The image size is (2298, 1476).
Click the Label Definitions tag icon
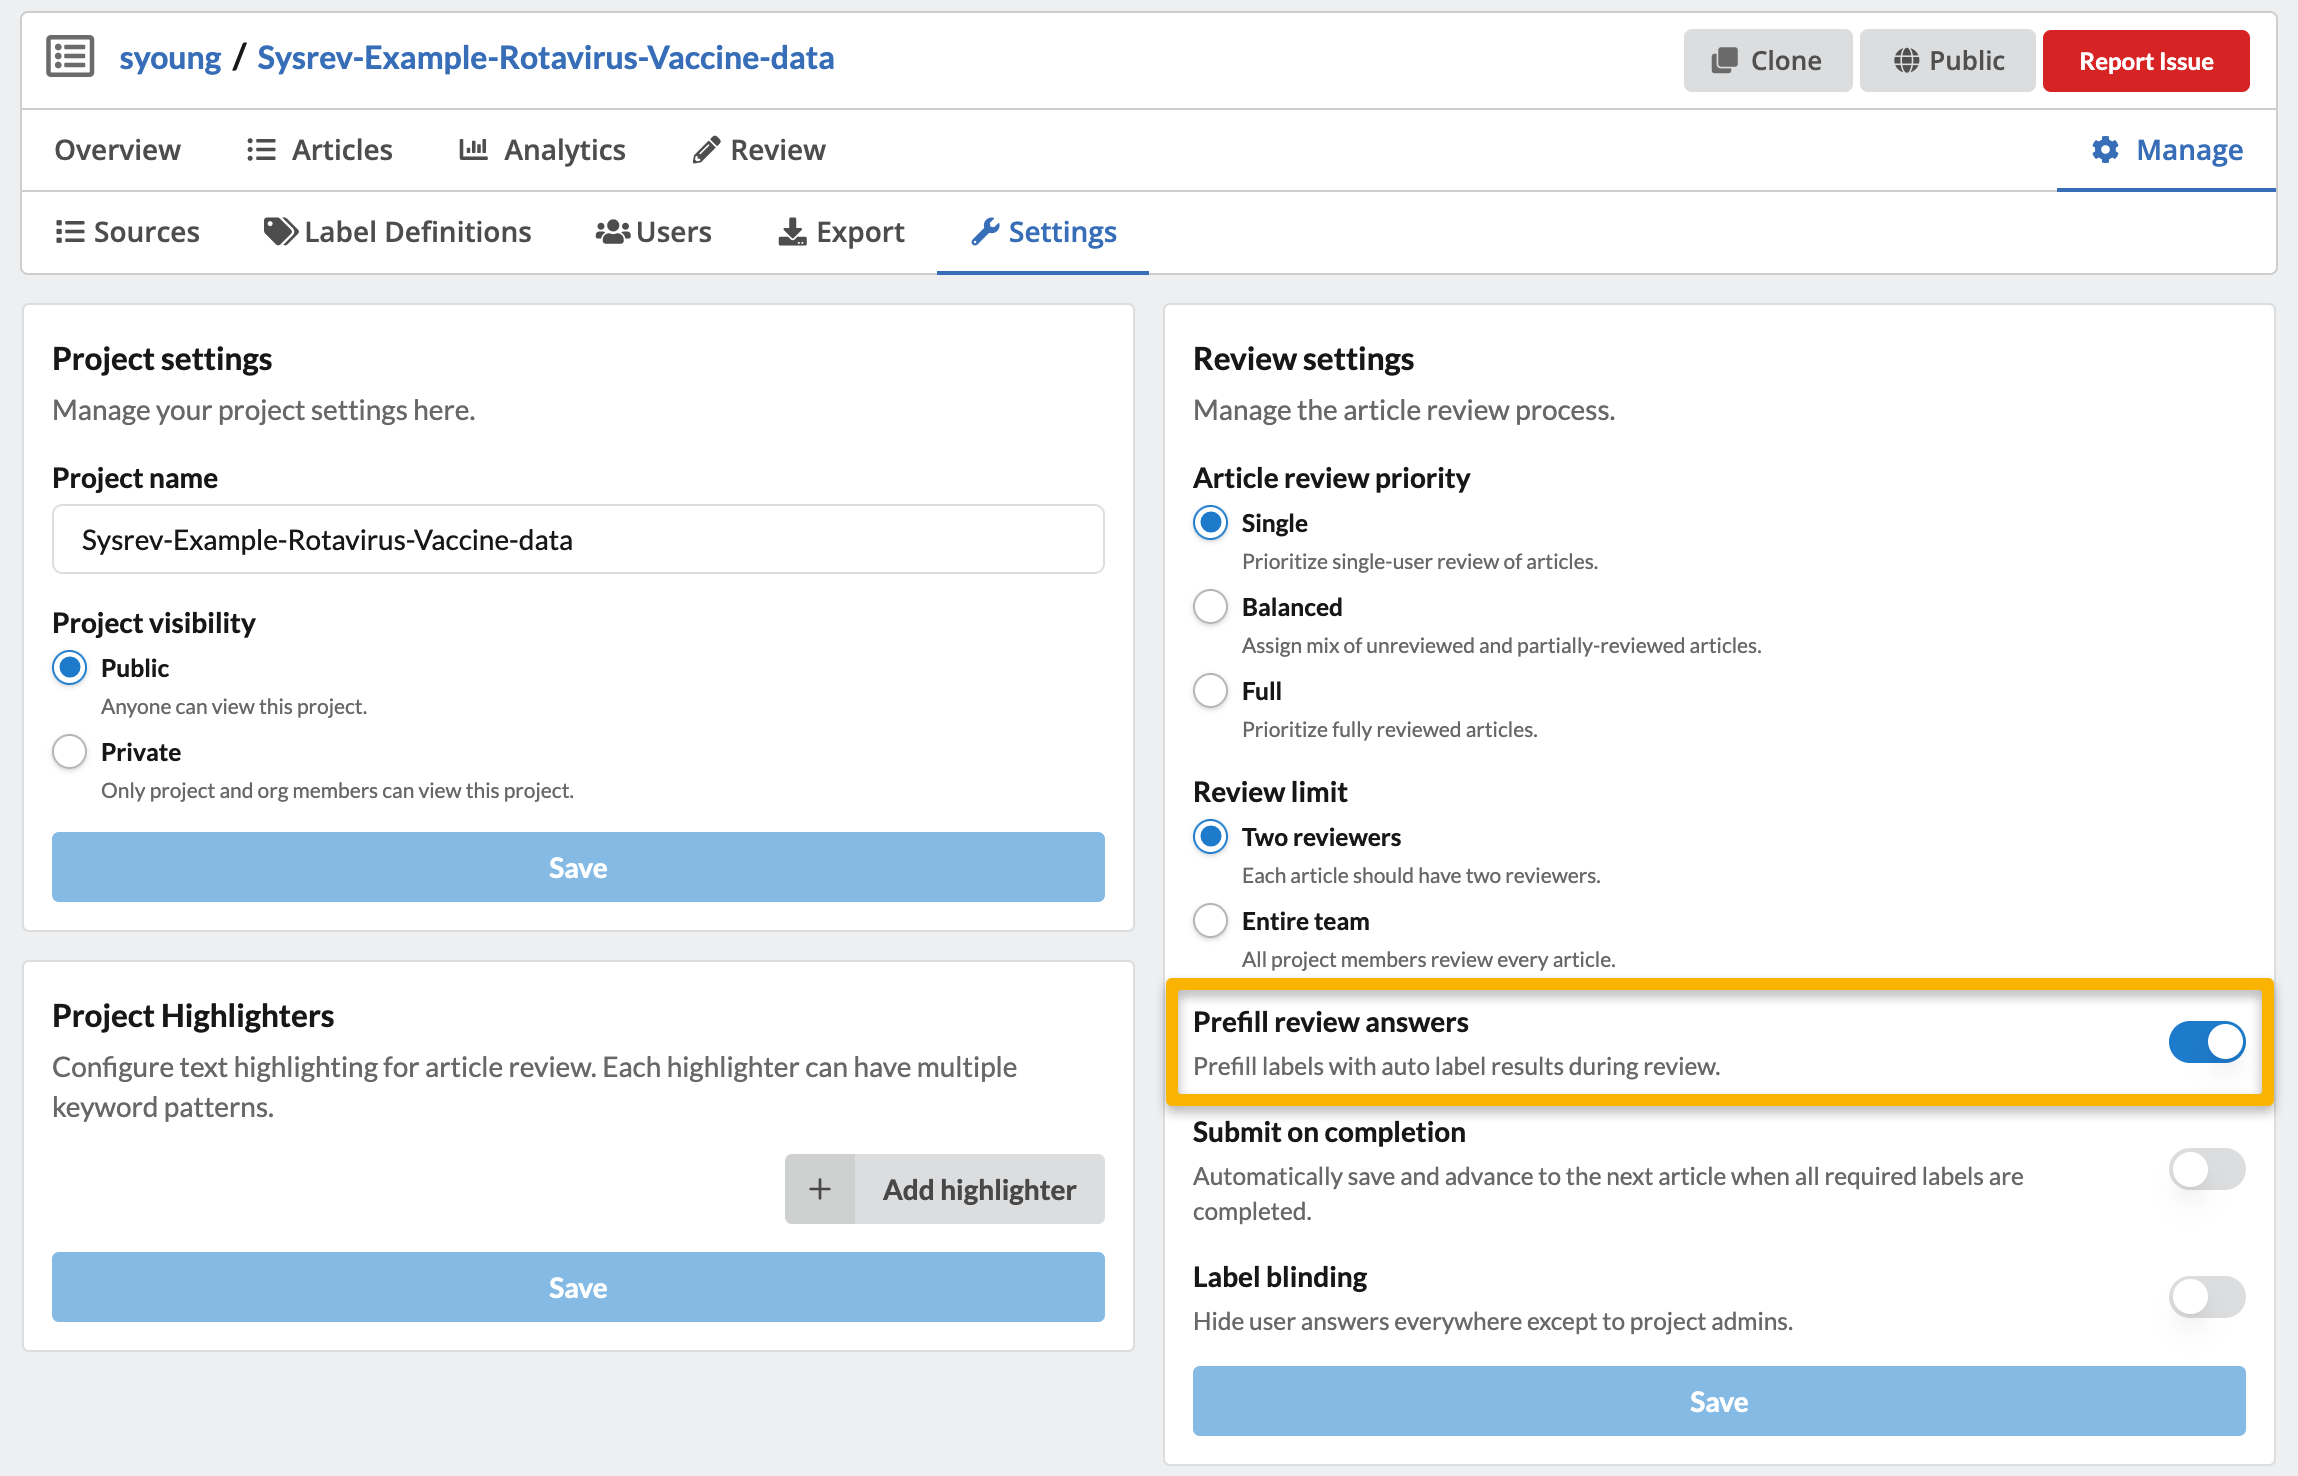(x=280, y=232)
